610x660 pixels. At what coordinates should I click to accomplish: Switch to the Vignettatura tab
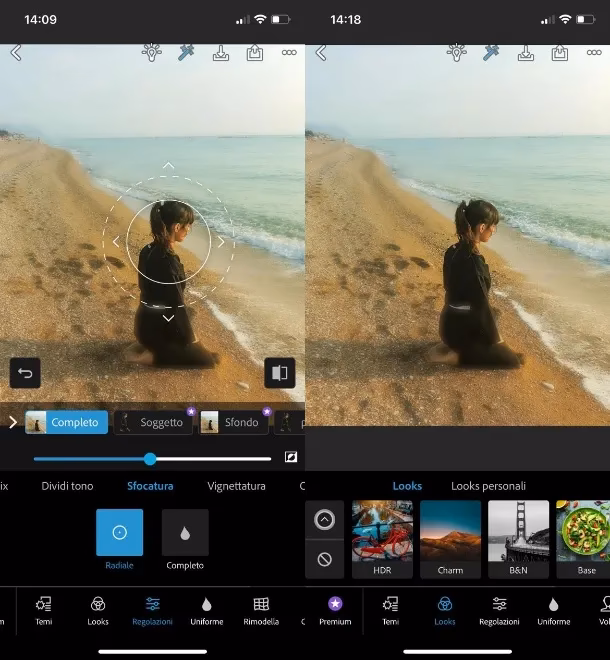click(x=236, y=486)
